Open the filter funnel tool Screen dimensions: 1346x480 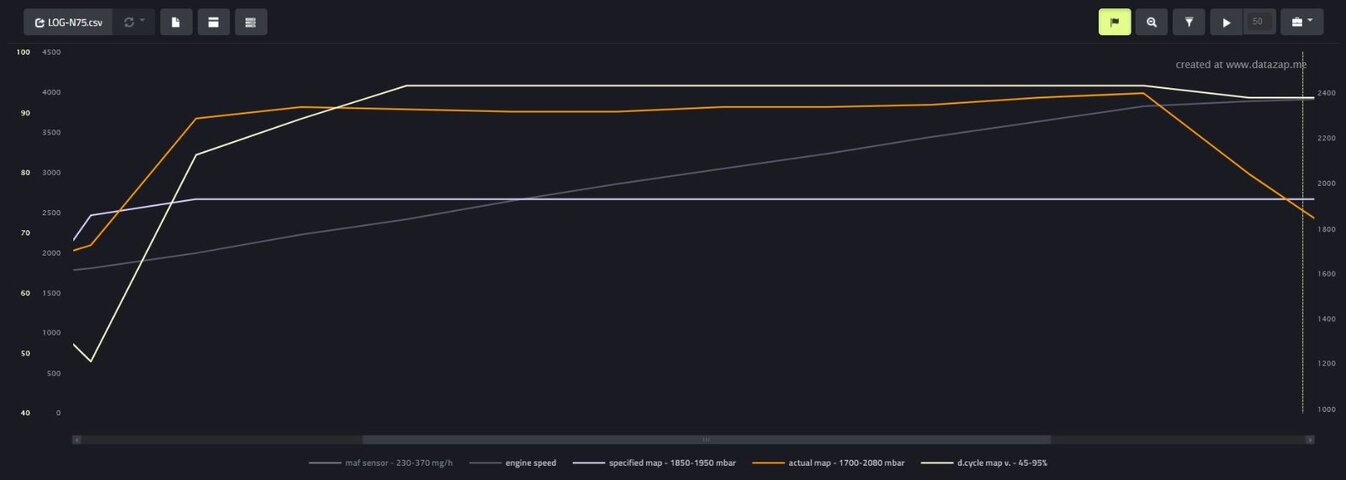point(1189,22)
